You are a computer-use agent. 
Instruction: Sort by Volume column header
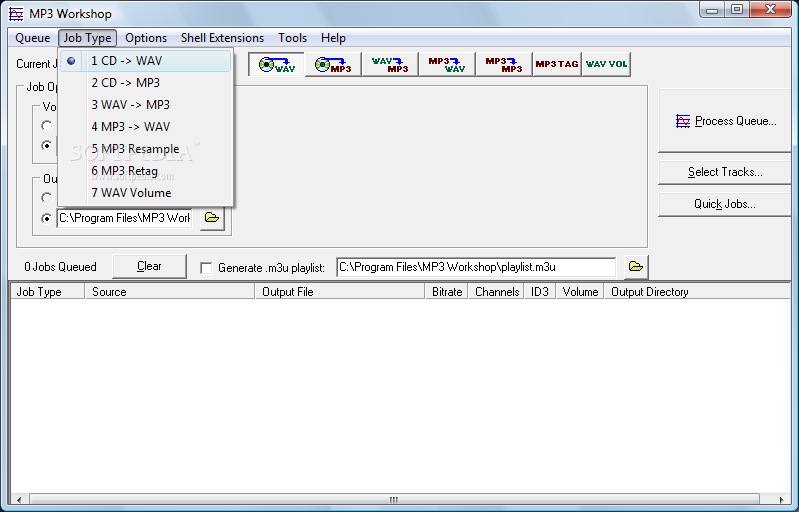(580, 292)
